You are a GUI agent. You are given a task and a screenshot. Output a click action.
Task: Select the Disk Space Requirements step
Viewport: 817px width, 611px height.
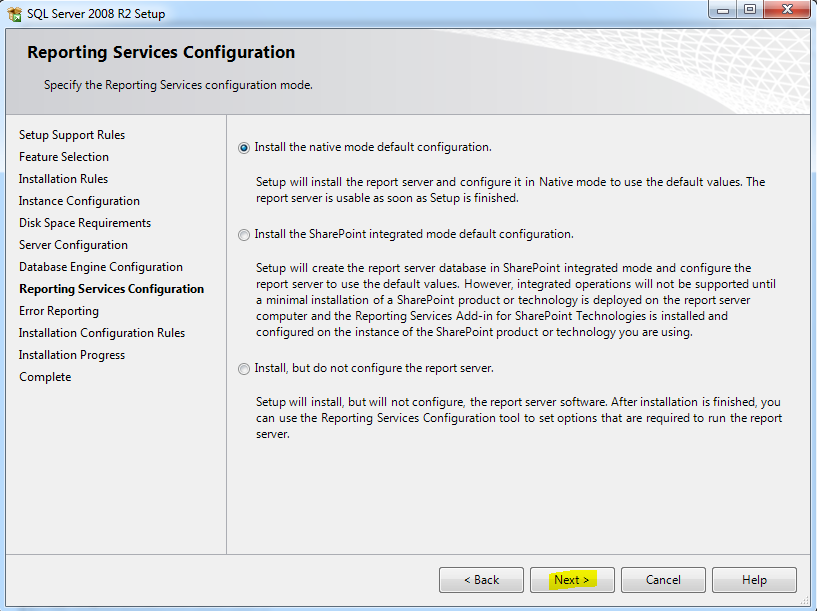85,223
